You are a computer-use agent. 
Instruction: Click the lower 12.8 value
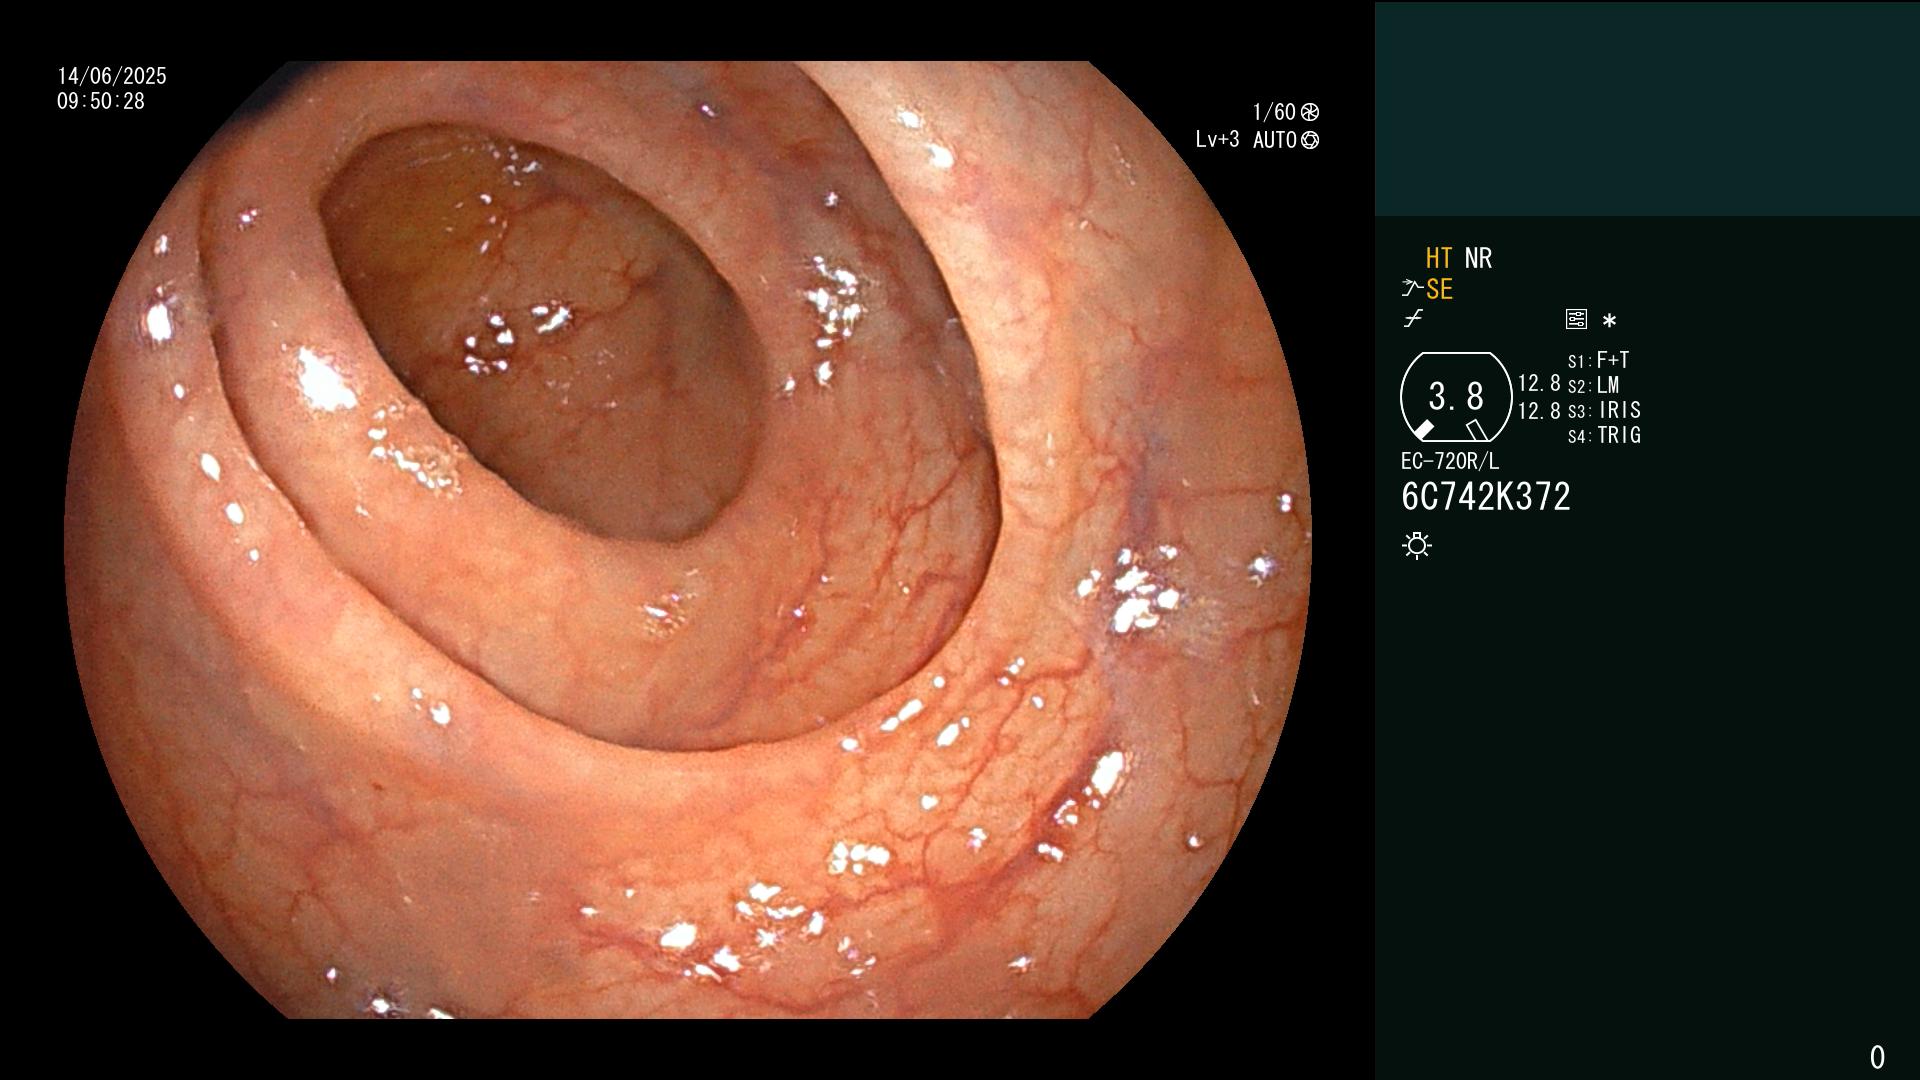tap(1539, 411)
